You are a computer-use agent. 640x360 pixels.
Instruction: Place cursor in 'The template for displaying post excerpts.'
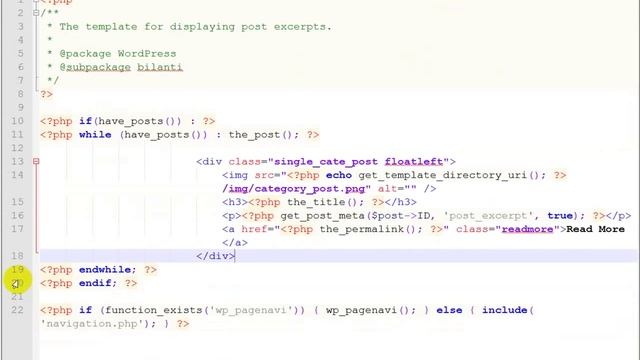[195, 27]
